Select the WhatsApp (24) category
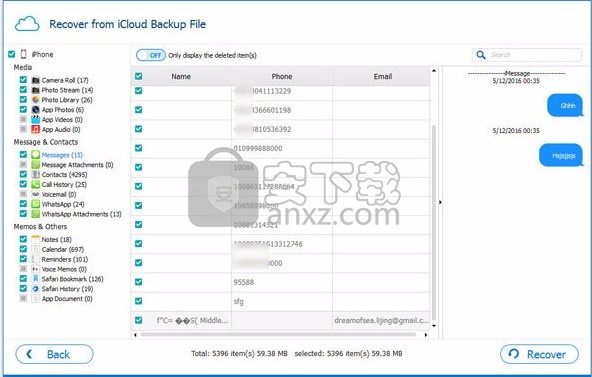 tap(63, 204)
